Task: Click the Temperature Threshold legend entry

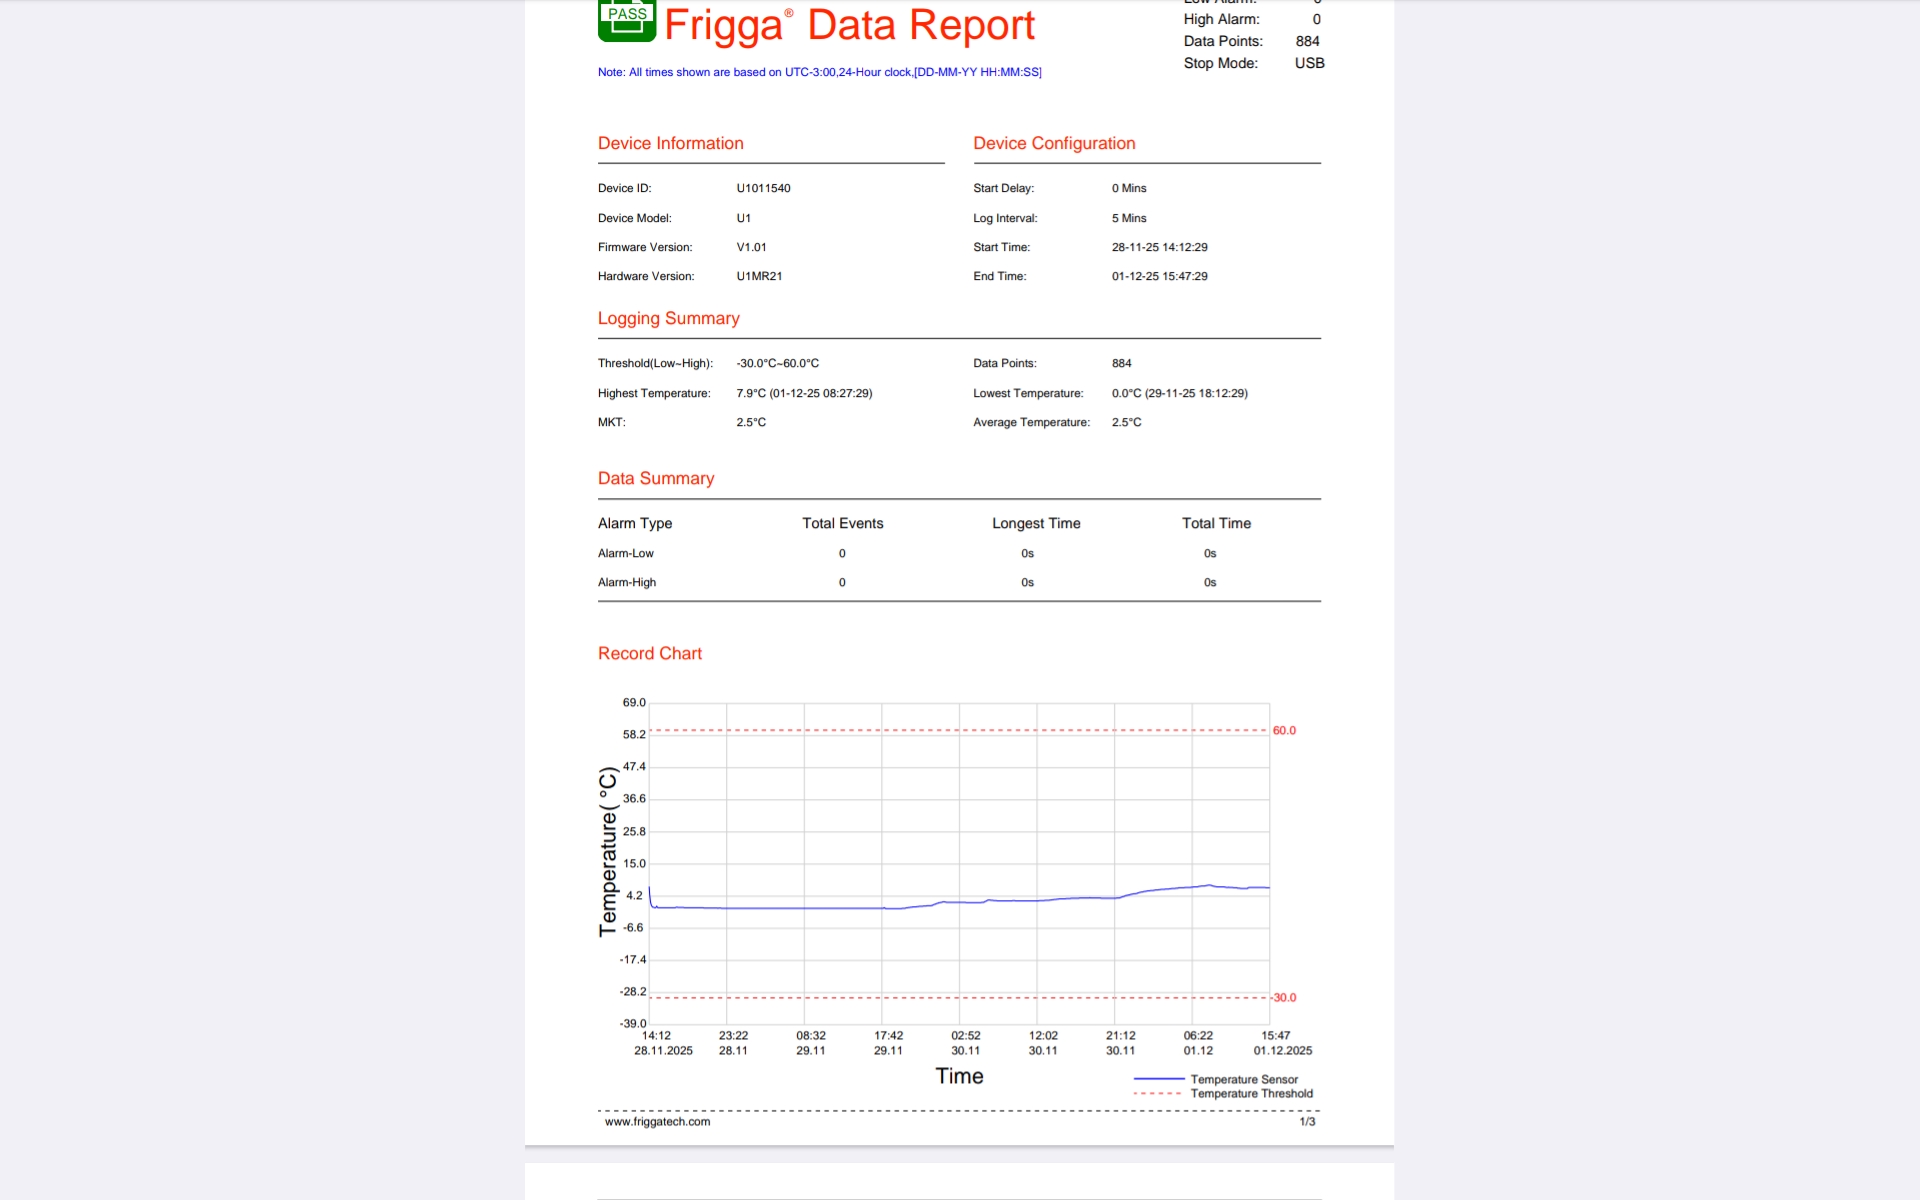Action: (1251, 1094)
